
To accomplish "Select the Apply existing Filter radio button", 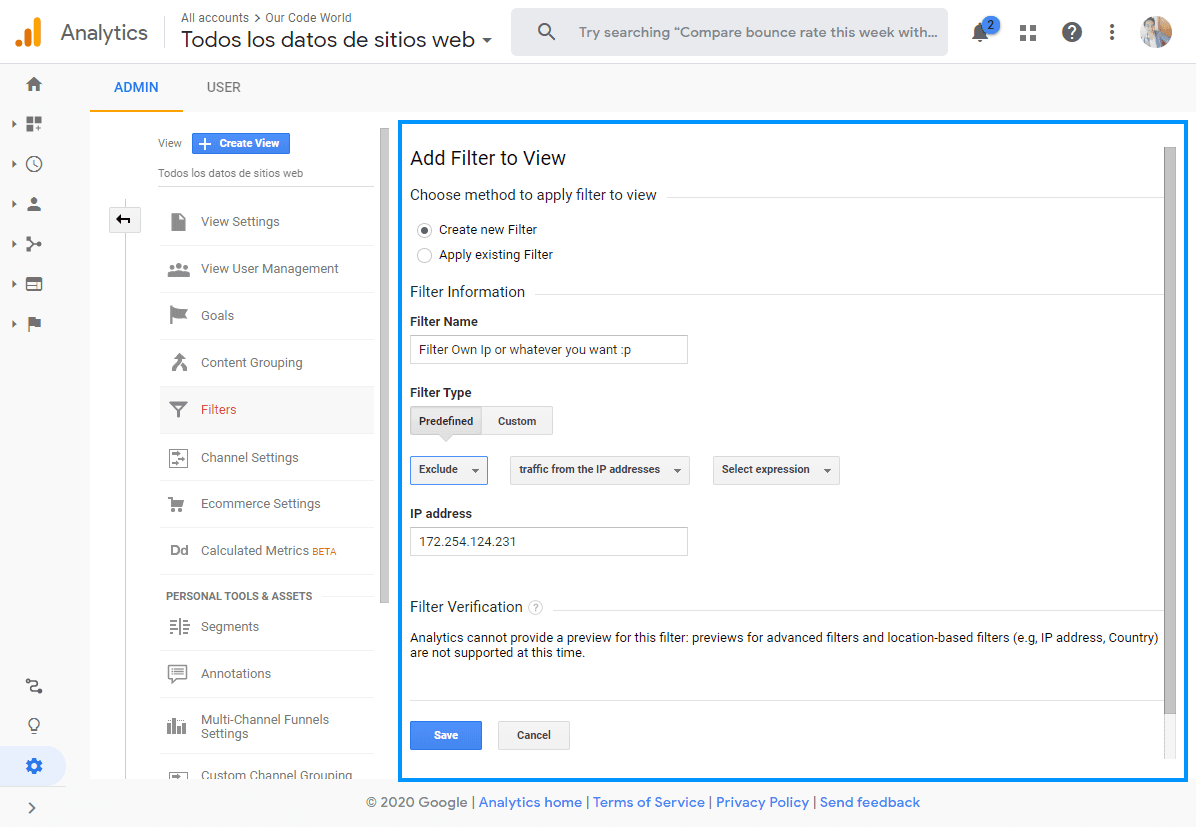I will (x=424, y=255).
